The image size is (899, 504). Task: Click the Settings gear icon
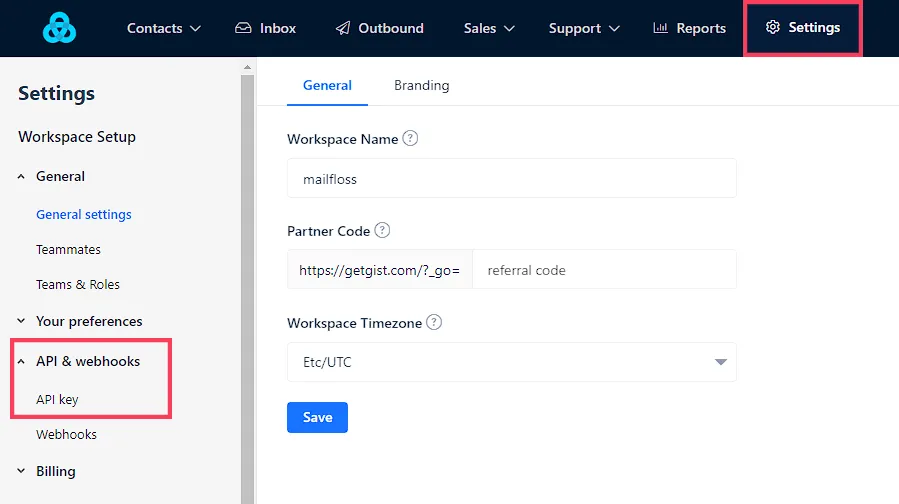pyautogui.click(x=773, y=27)
